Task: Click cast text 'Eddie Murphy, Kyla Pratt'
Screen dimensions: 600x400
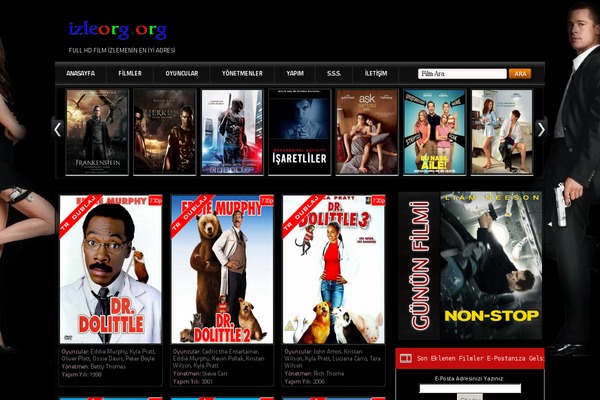Action: click(123, 351)
